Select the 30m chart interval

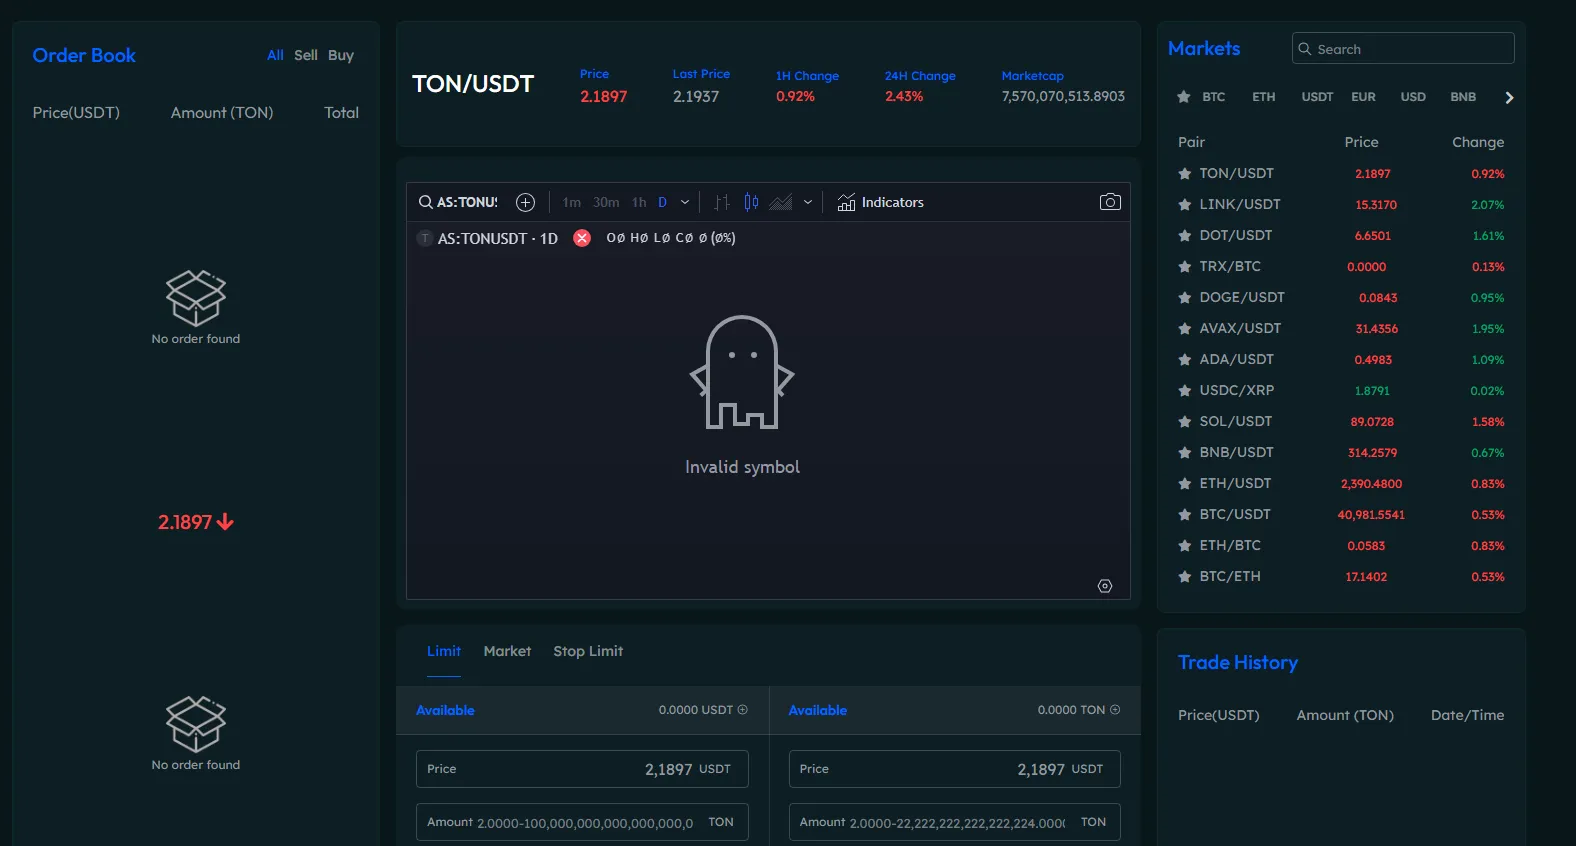(x=606, y=202)
